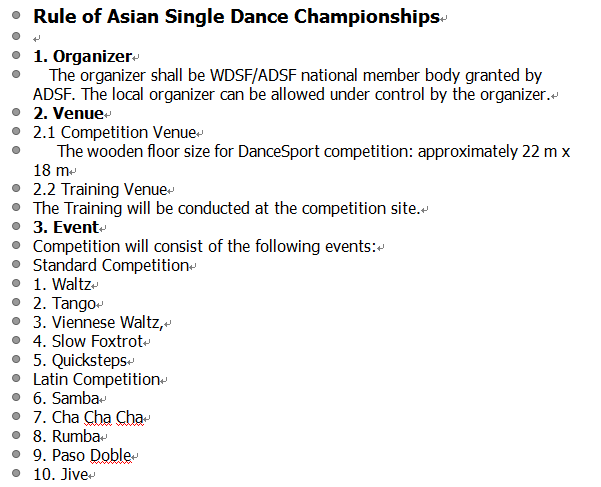Click the '5. Quicksteps' line

point(80,361)
